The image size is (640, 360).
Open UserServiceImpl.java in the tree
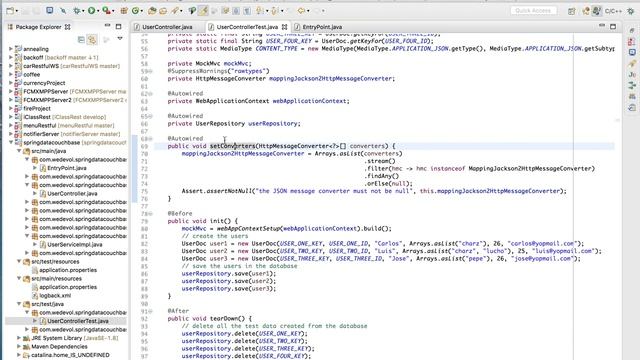click(75, 244)
